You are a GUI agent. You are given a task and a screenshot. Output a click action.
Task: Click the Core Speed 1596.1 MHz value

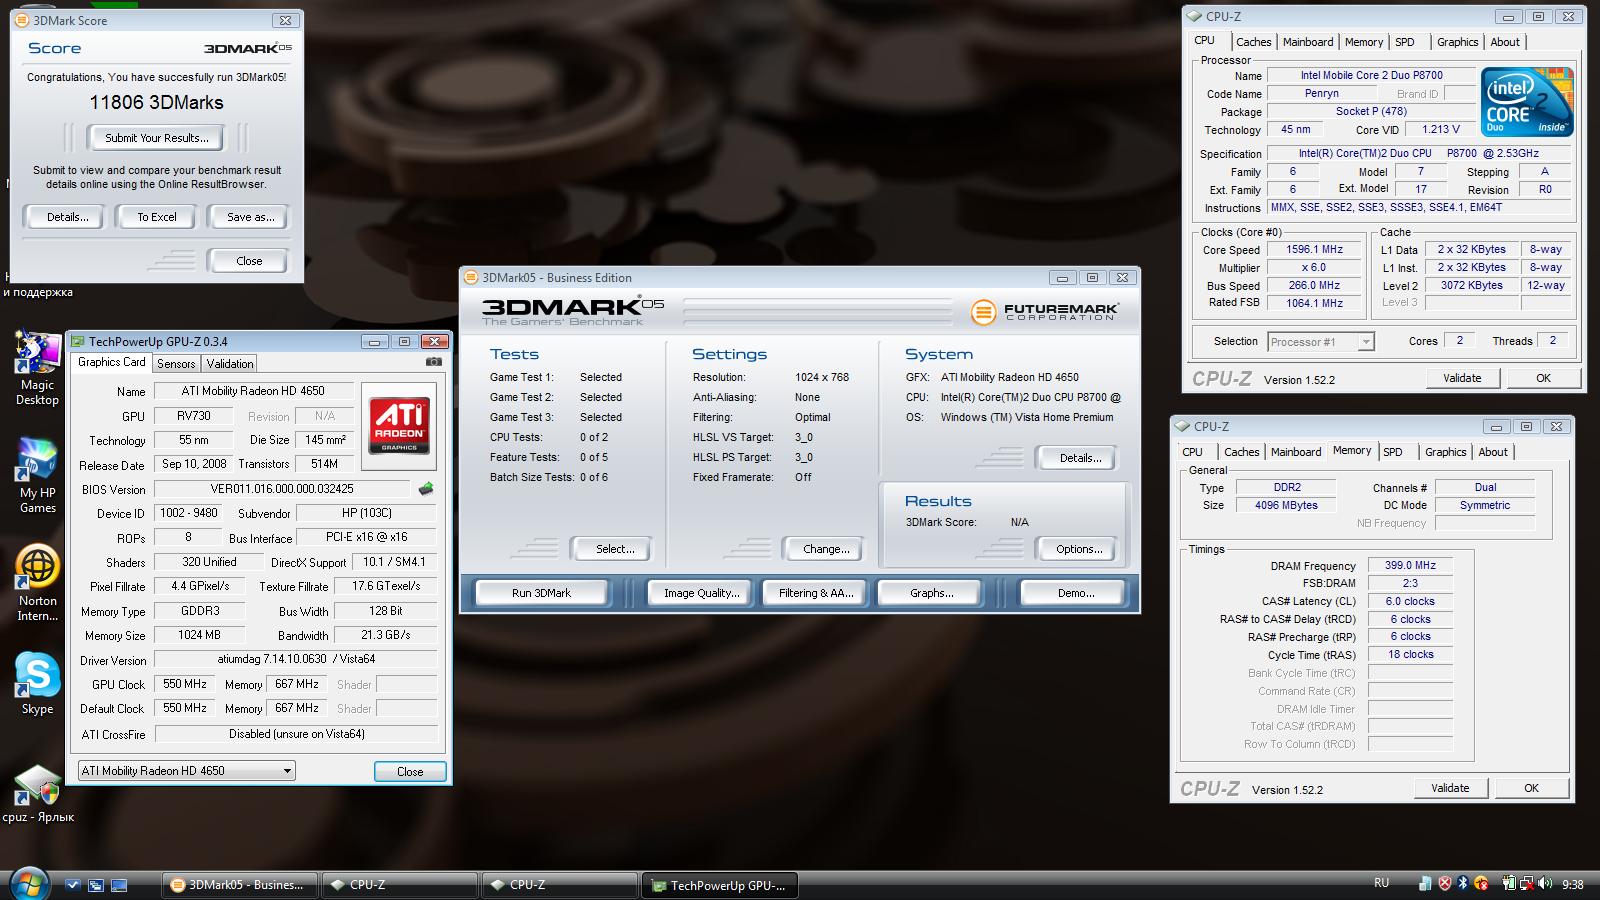click(x=1315, y=250)
